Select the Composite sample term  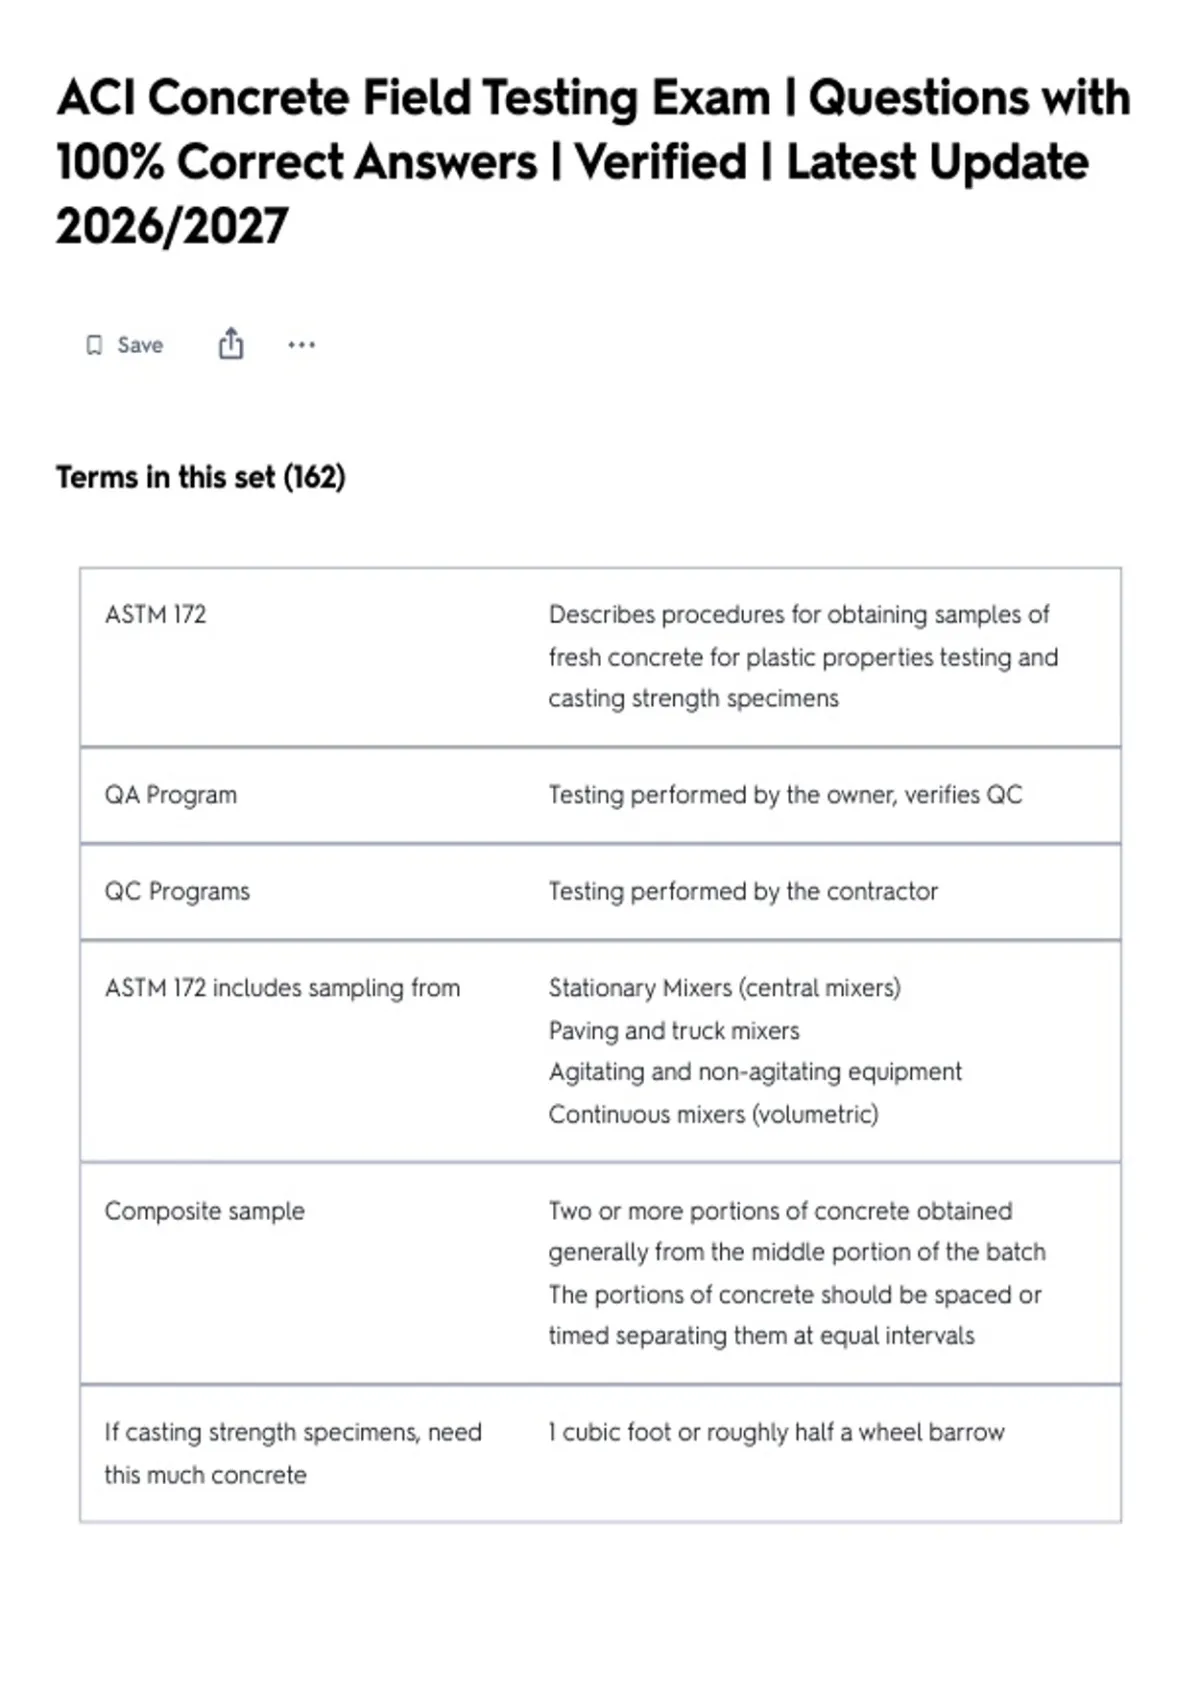tap(204, 1211)
